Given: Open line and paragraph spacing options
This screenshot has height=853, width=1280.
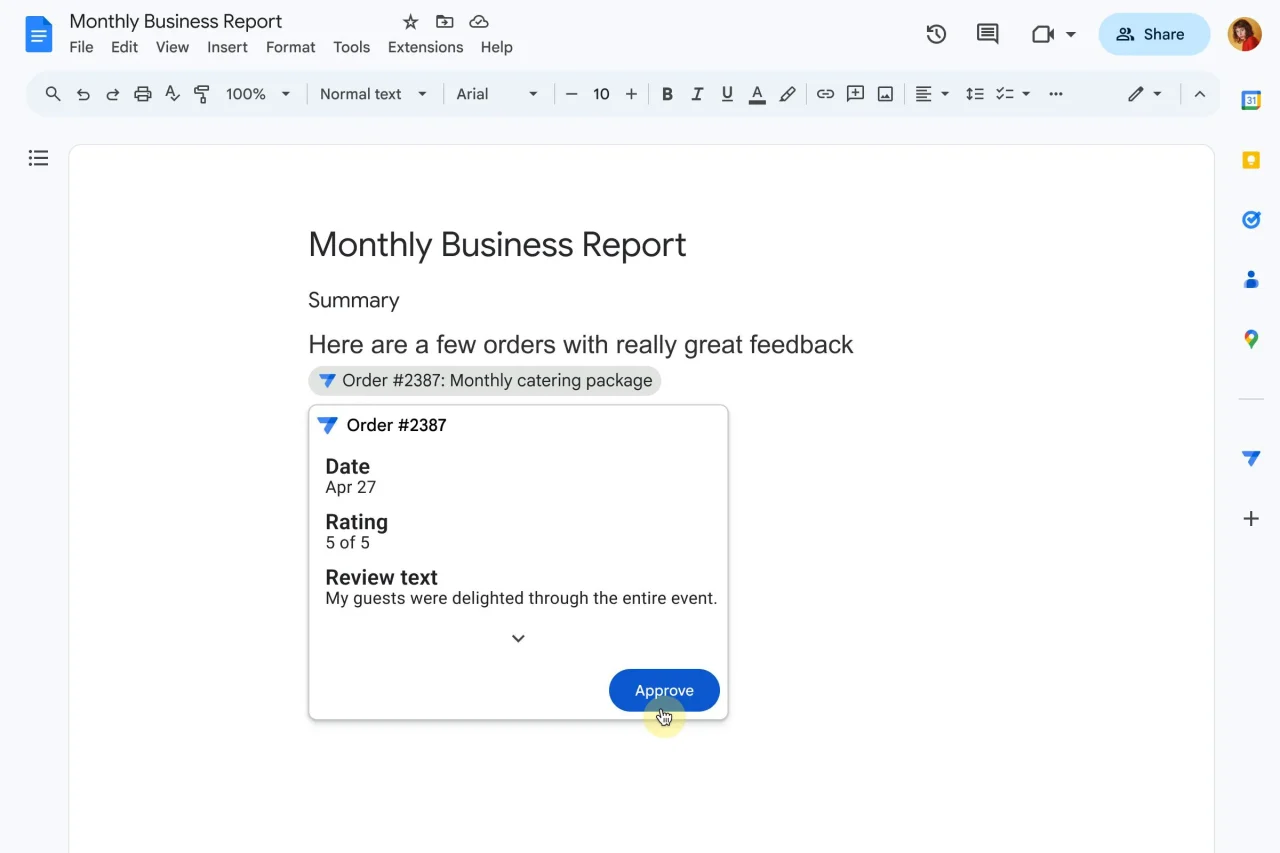Looking at the screenshot, I should pyautogui.click(x=975, y=94).
